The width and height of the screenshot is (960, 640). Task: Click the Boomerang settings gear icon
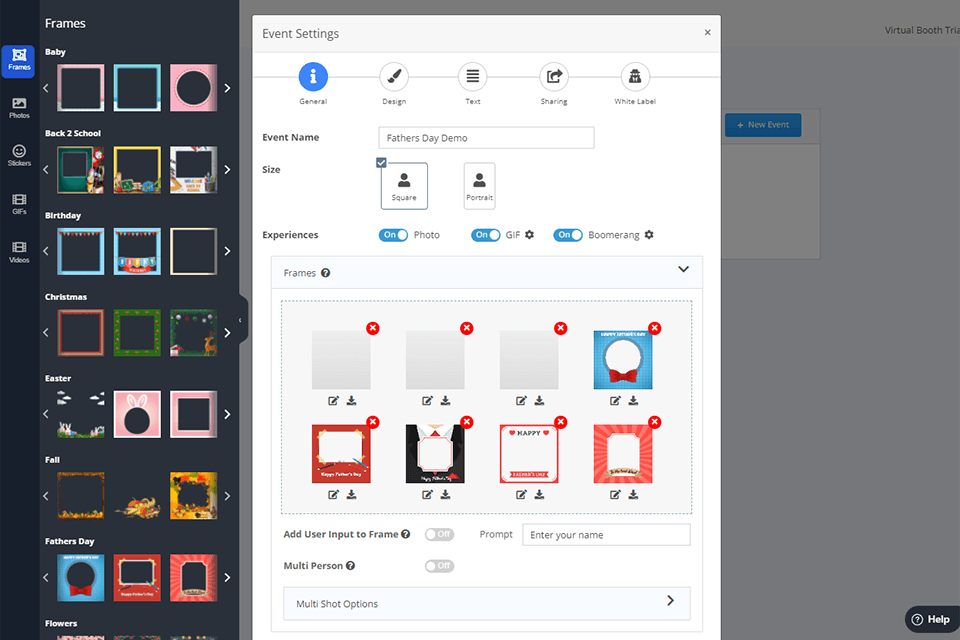click(649, 235)
